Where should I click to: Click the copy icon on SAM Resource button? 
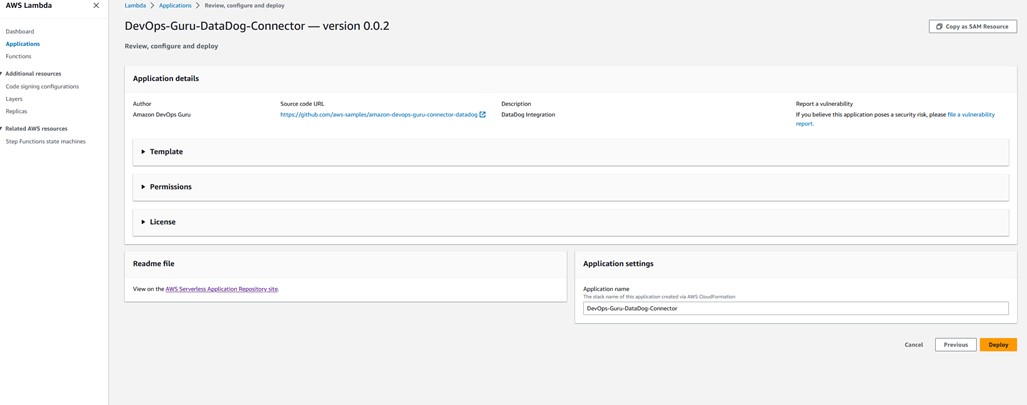click(939, 27)
